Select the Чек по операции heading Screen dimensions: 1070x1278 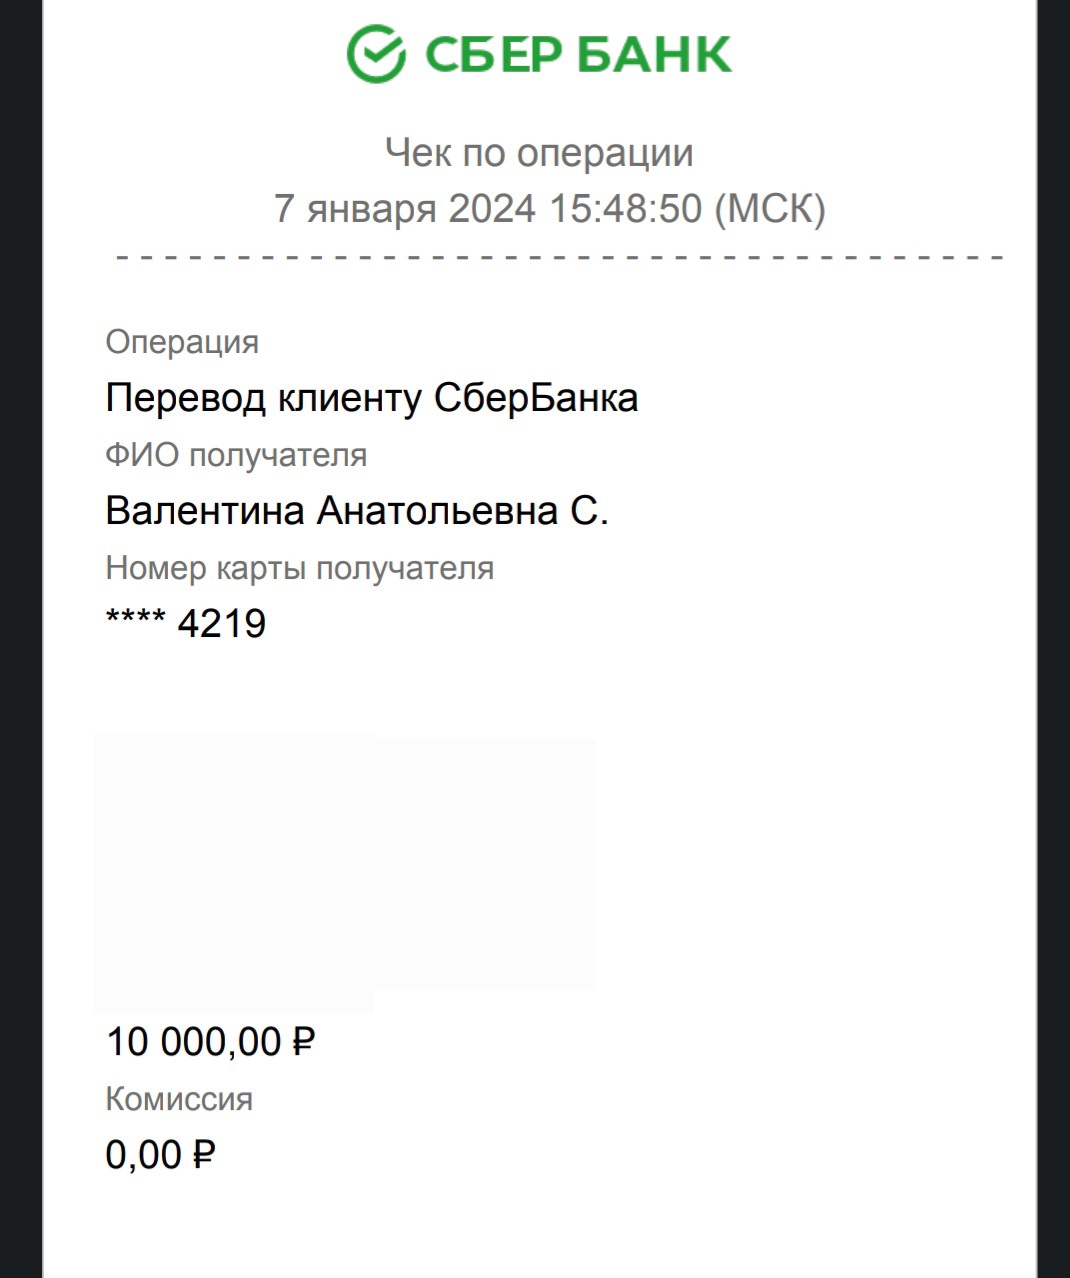pos(539,153)
